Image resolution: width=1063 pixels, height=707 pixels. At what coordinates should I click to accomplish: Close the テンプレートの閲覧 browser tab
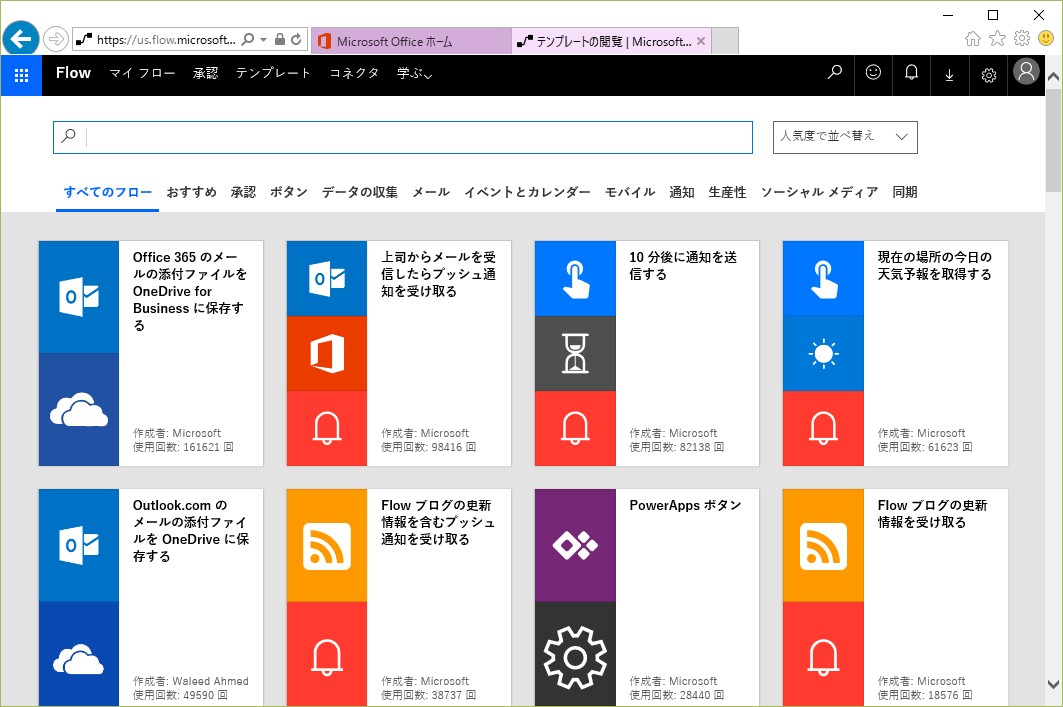[701, 41]
